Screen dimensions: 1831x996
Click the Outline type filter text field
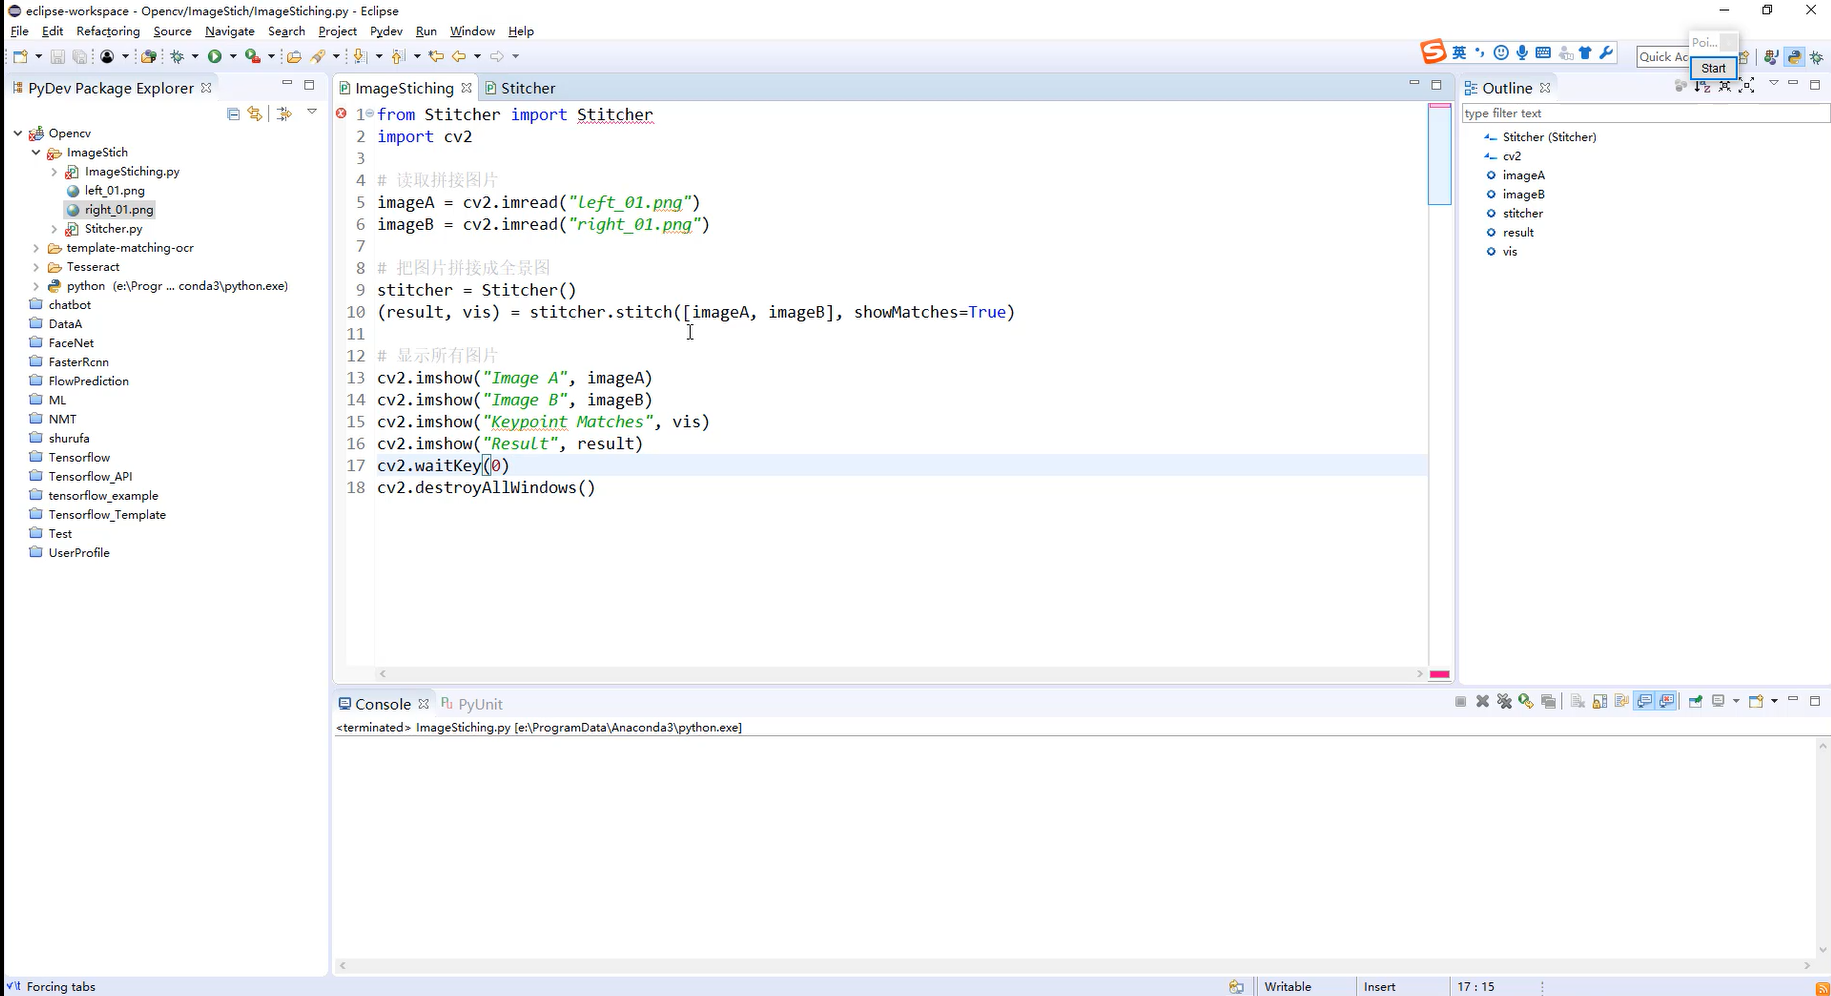click(x=1645, y=113)
